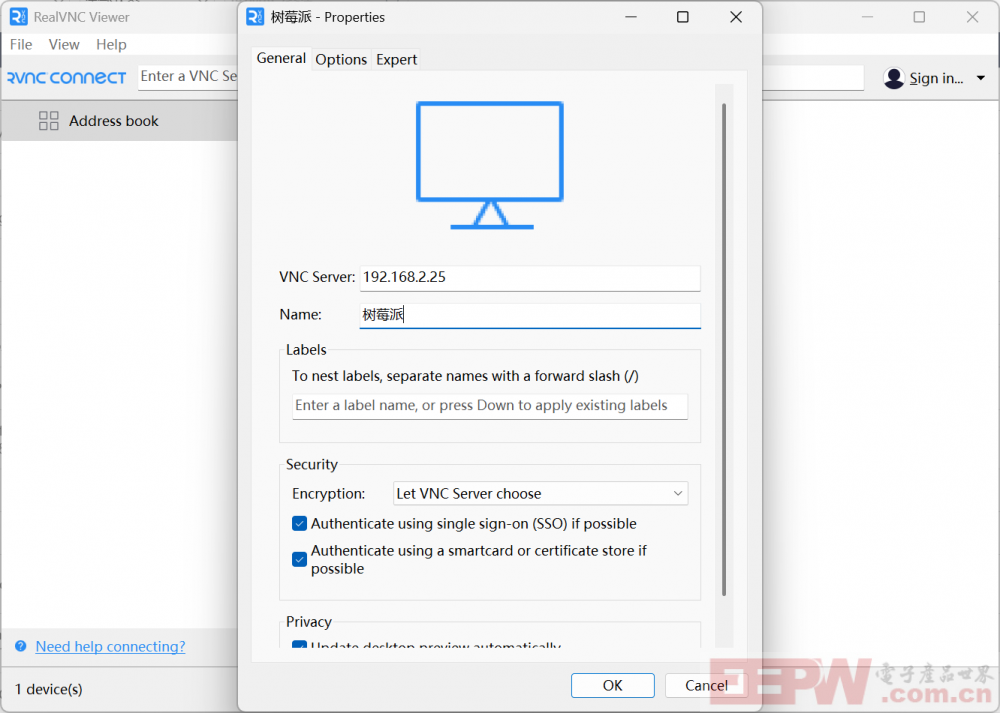Open the Encryption dropdown
Viewport: 1000px width, 713px height.
(540, 494)
